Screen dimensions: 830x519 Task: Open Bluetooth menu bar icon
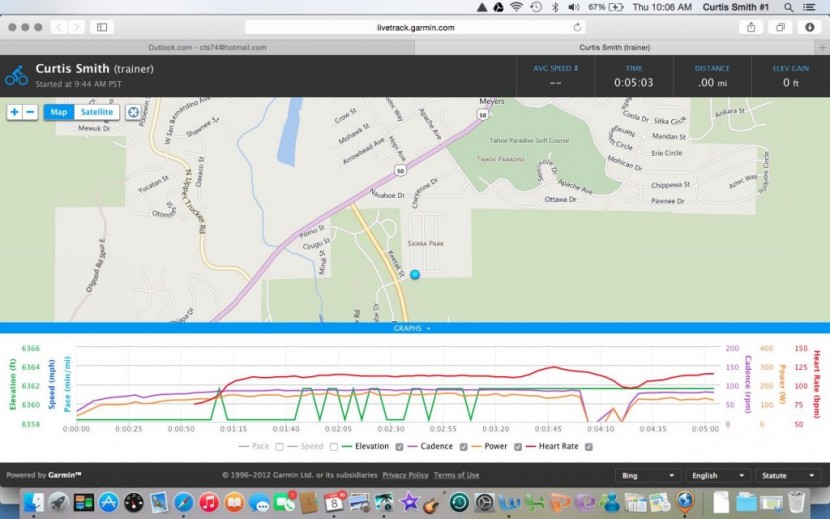coord(555,7)
